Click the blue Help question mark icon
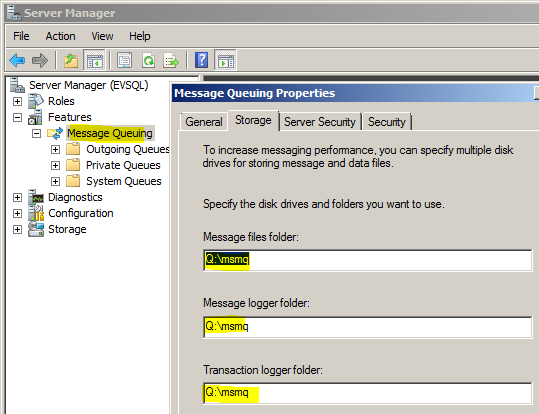This screenshot has height=414, width=539. click(x=201, y=60)
